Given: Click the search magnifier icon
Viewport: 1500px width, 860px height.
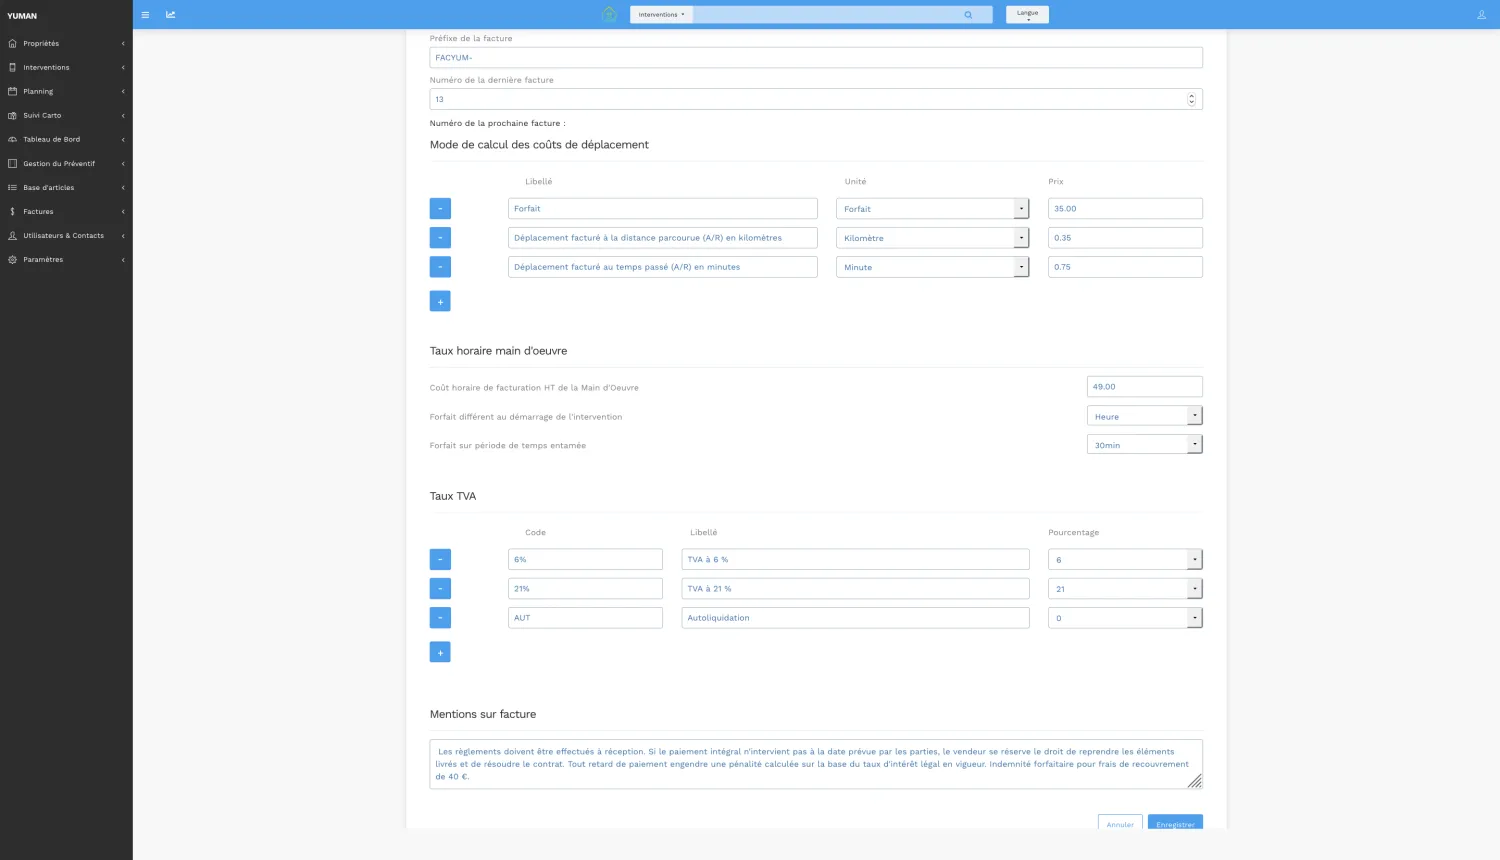Looking at the screenshot, I should (x=968, y=15).
